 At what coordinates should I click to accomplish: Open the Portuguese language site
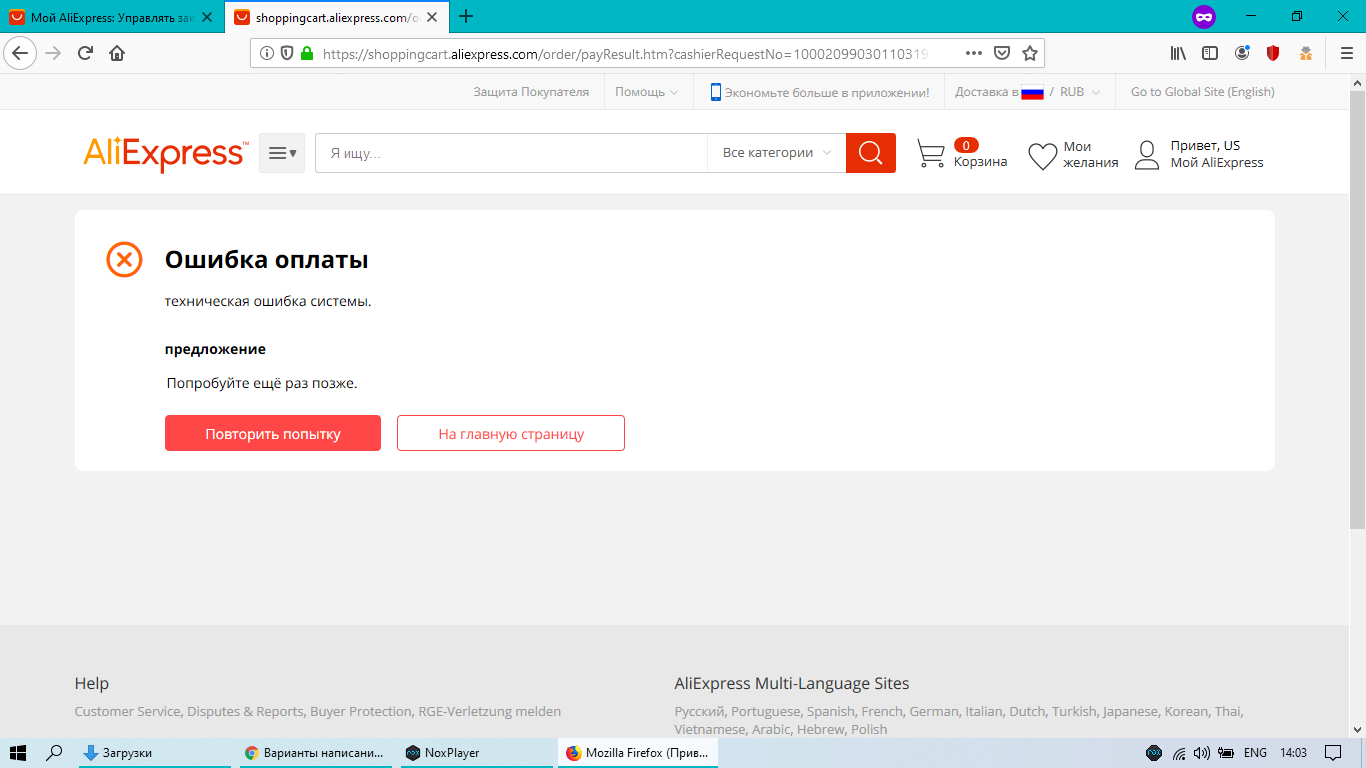pos(766,712)
